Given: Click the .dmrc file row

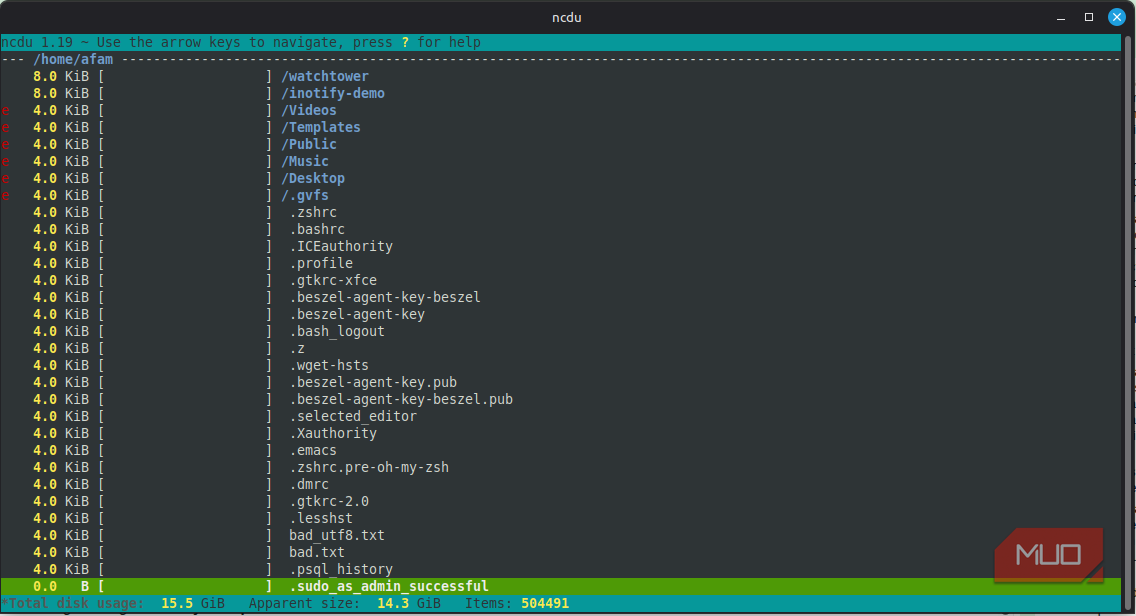Looking at the screenshot, I should coord(561,485).
